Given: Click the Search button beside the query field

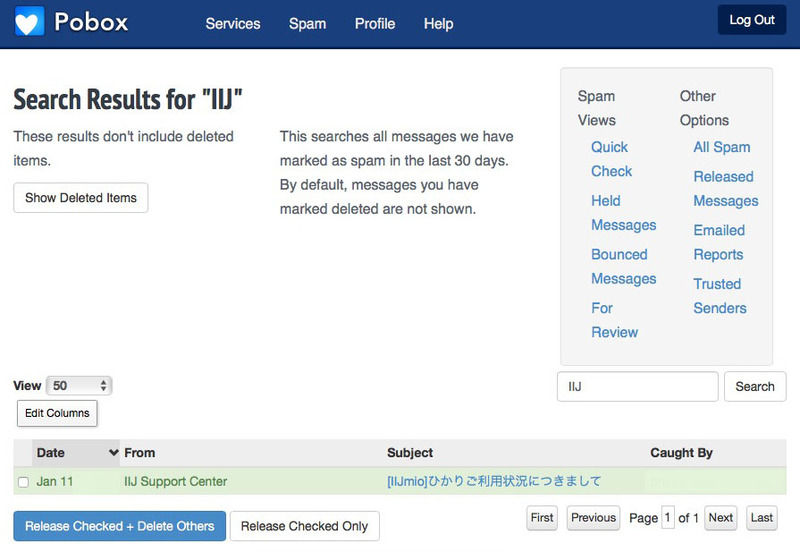Looking at the screenshot, I should [x=755, y=387].
